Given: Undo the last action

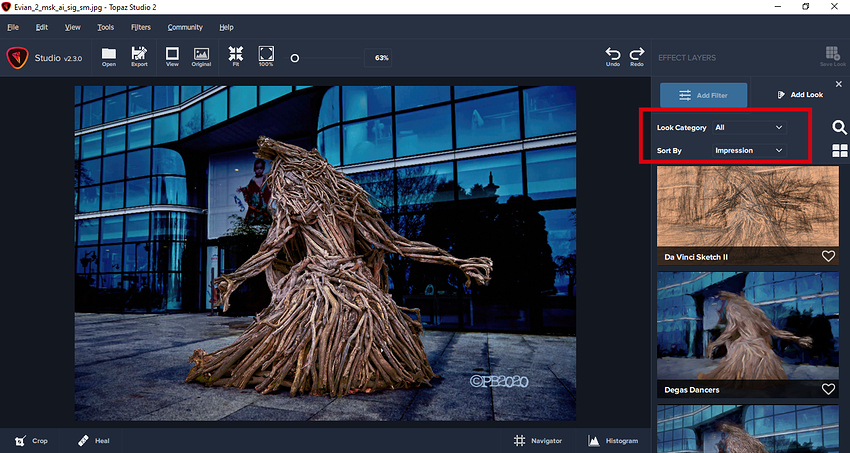Looking at the screenshot, I should pos(613,56).
